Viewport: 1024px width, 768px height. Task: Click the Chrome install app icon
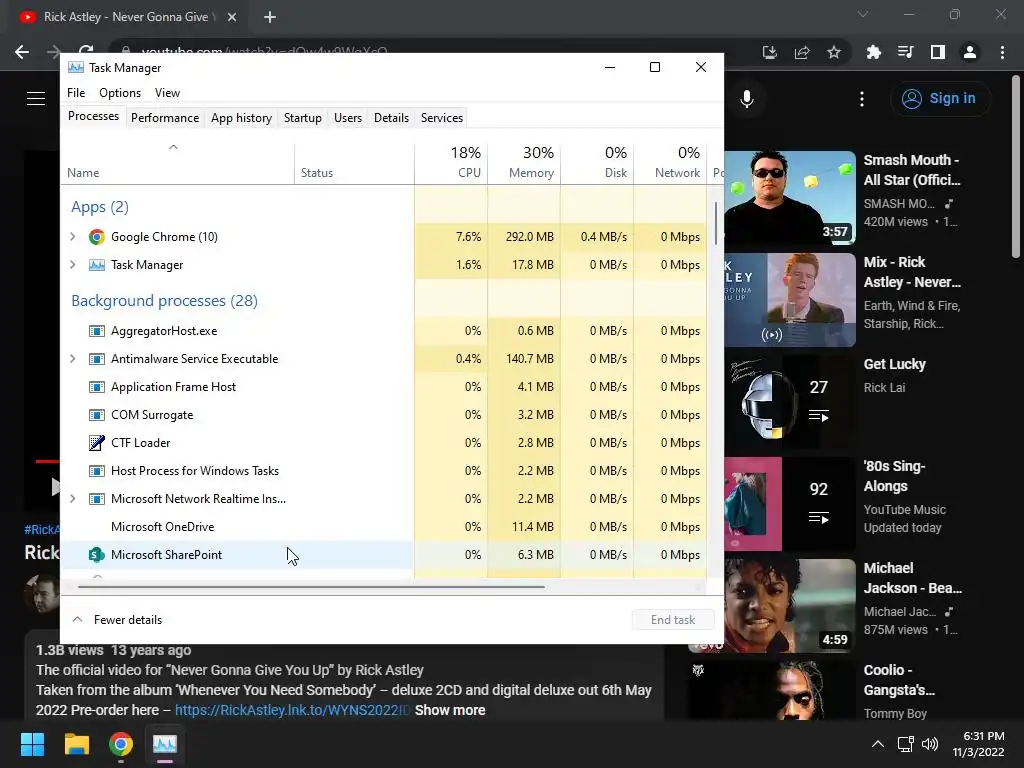(x=770, y=52)
